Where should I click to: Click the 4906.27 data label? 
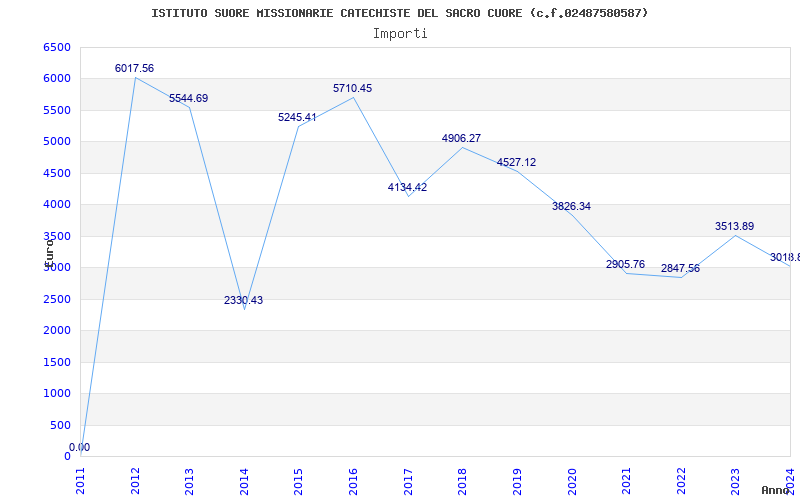tap(461, 138)
